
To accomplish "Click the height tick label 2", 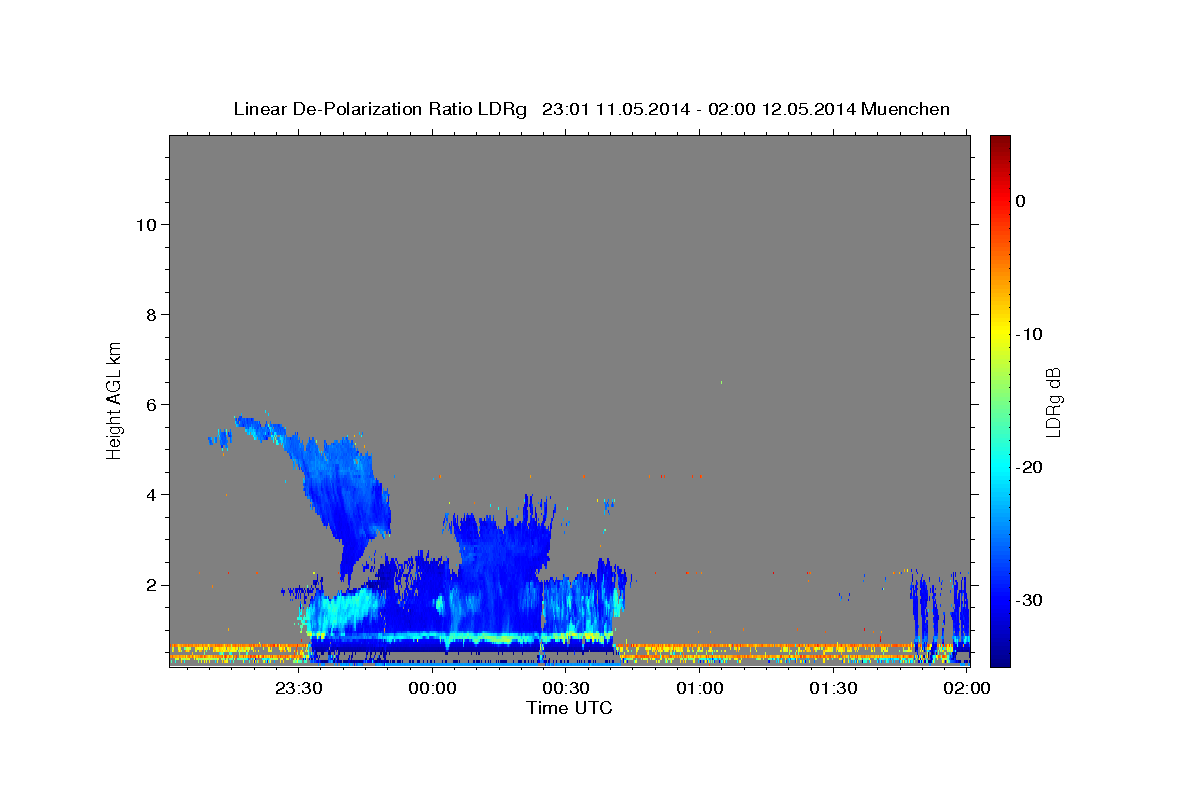I will (x=150, y=585).
